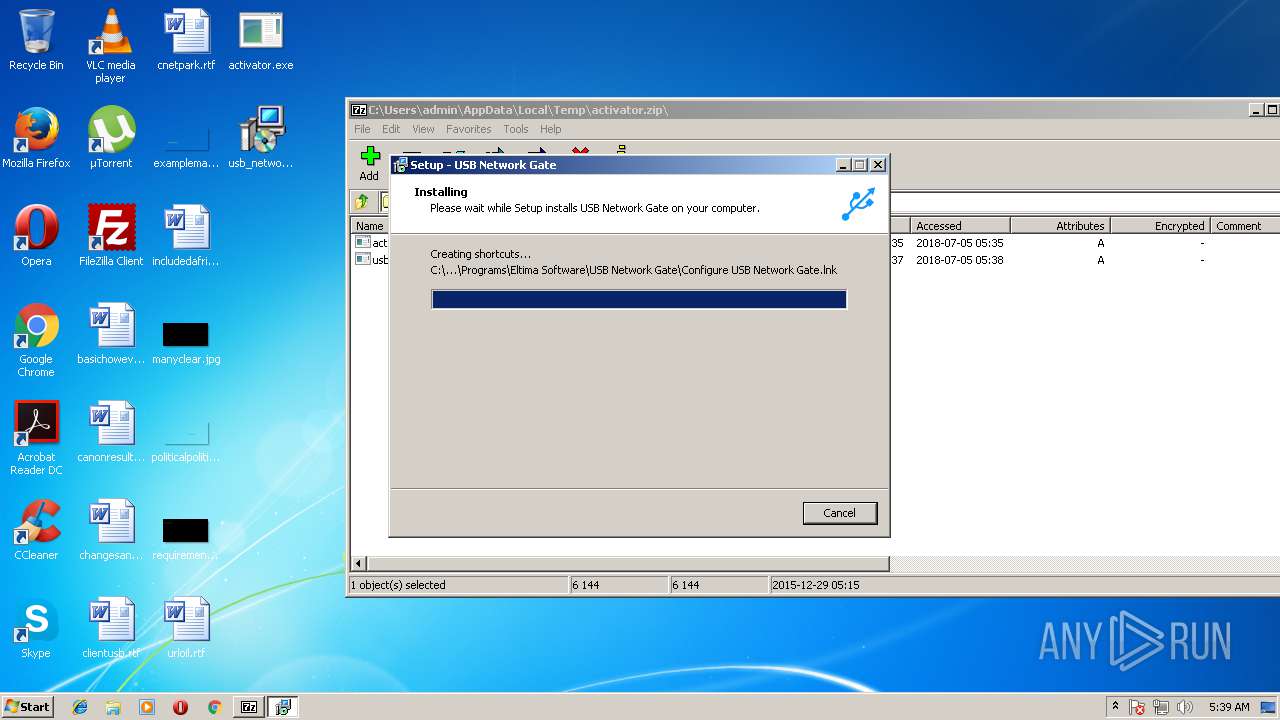
Task: Open Opera taskbar icon
Action: pos(180,707)
